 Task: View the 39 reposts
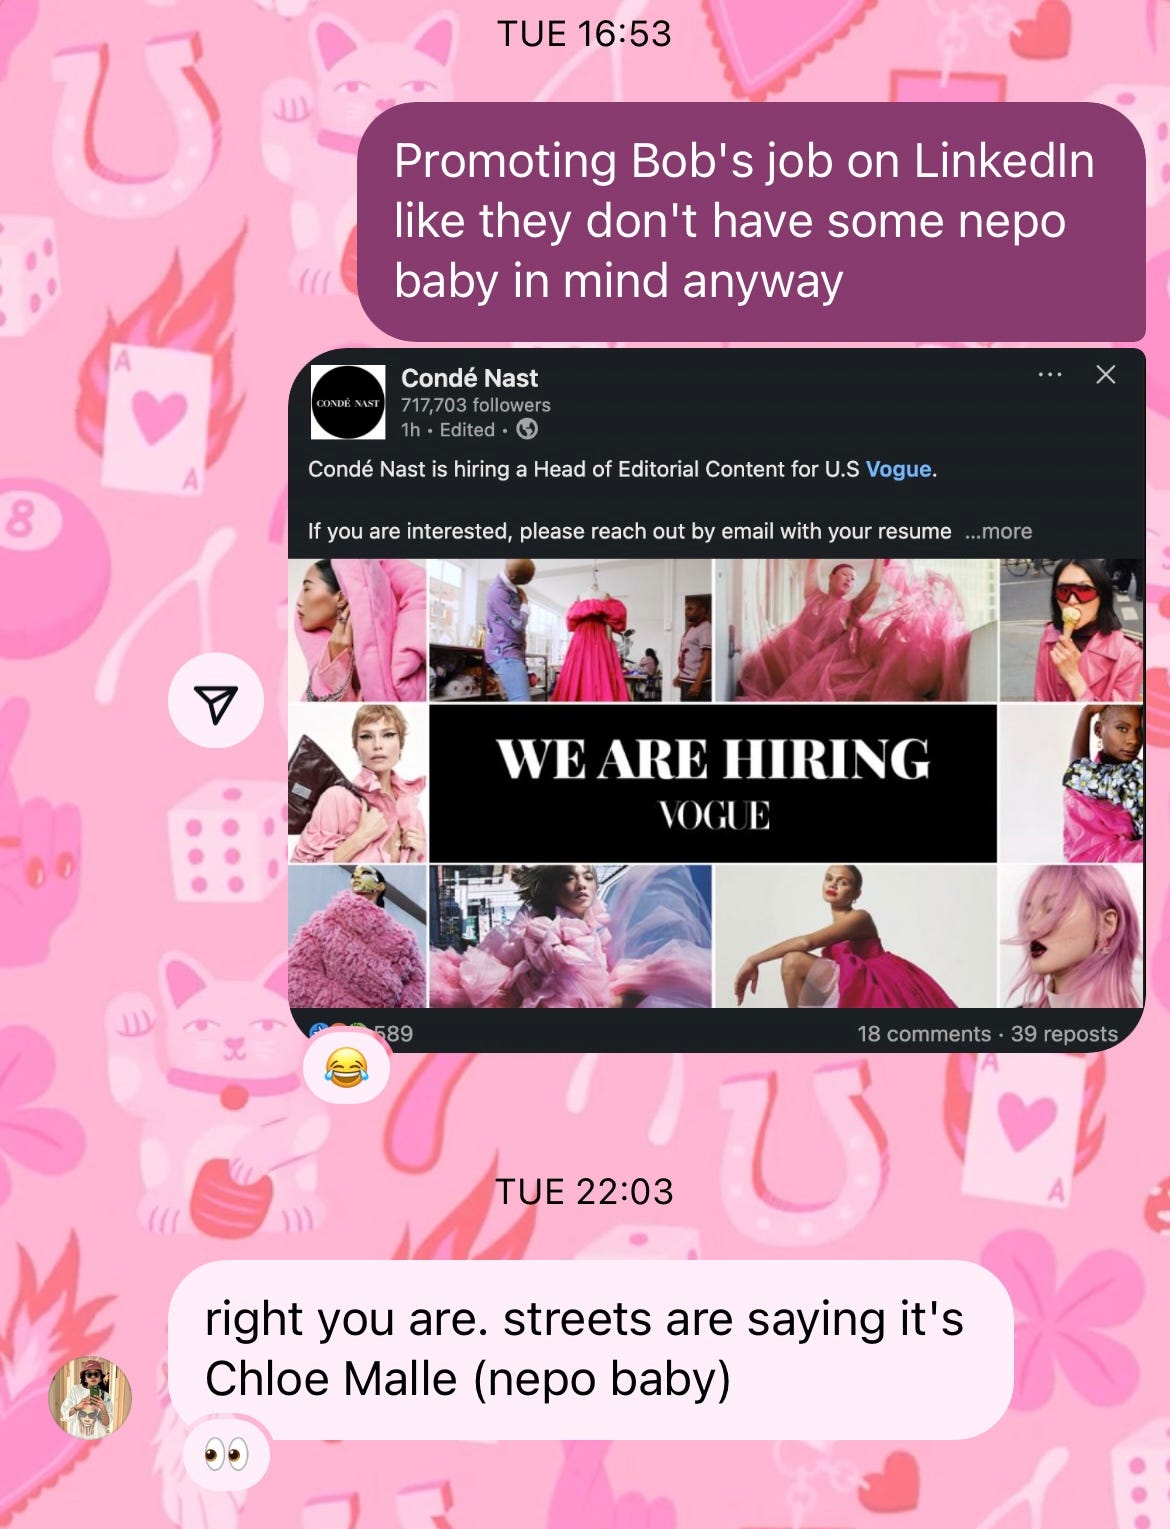pos(1064,1034)
